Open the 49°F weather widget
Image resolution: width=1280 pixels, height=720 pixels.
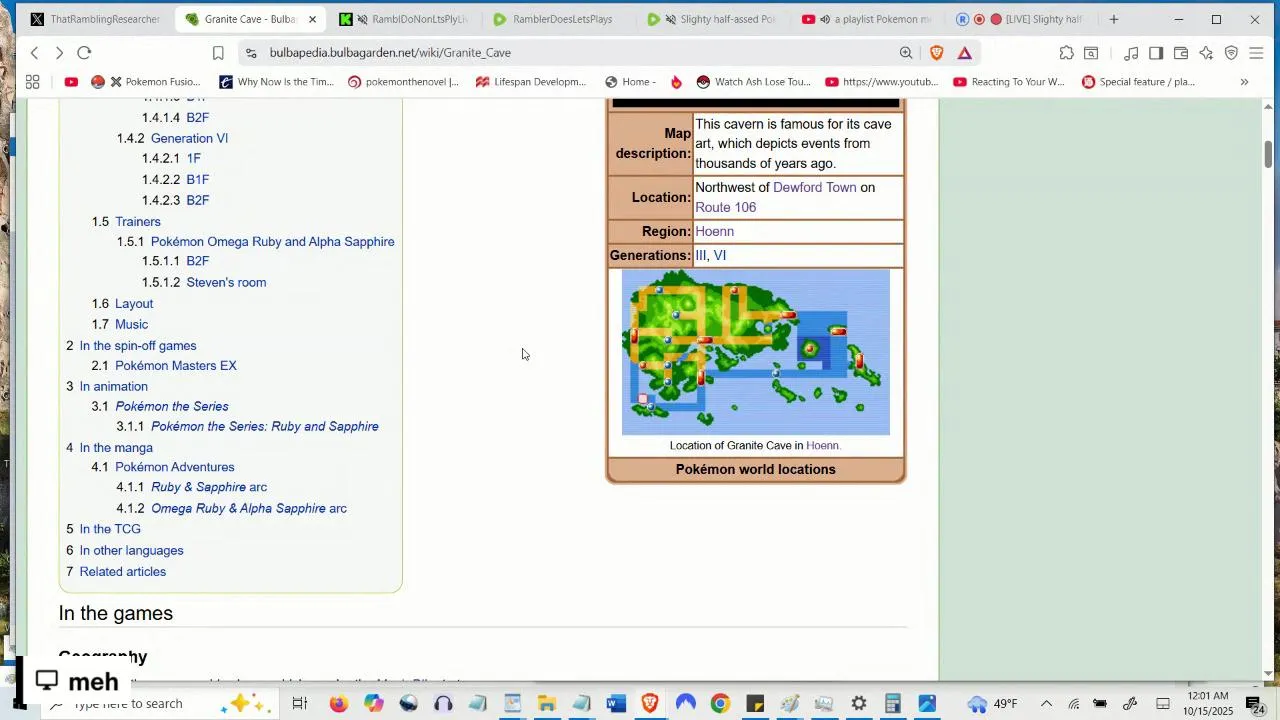click(992, 704)
